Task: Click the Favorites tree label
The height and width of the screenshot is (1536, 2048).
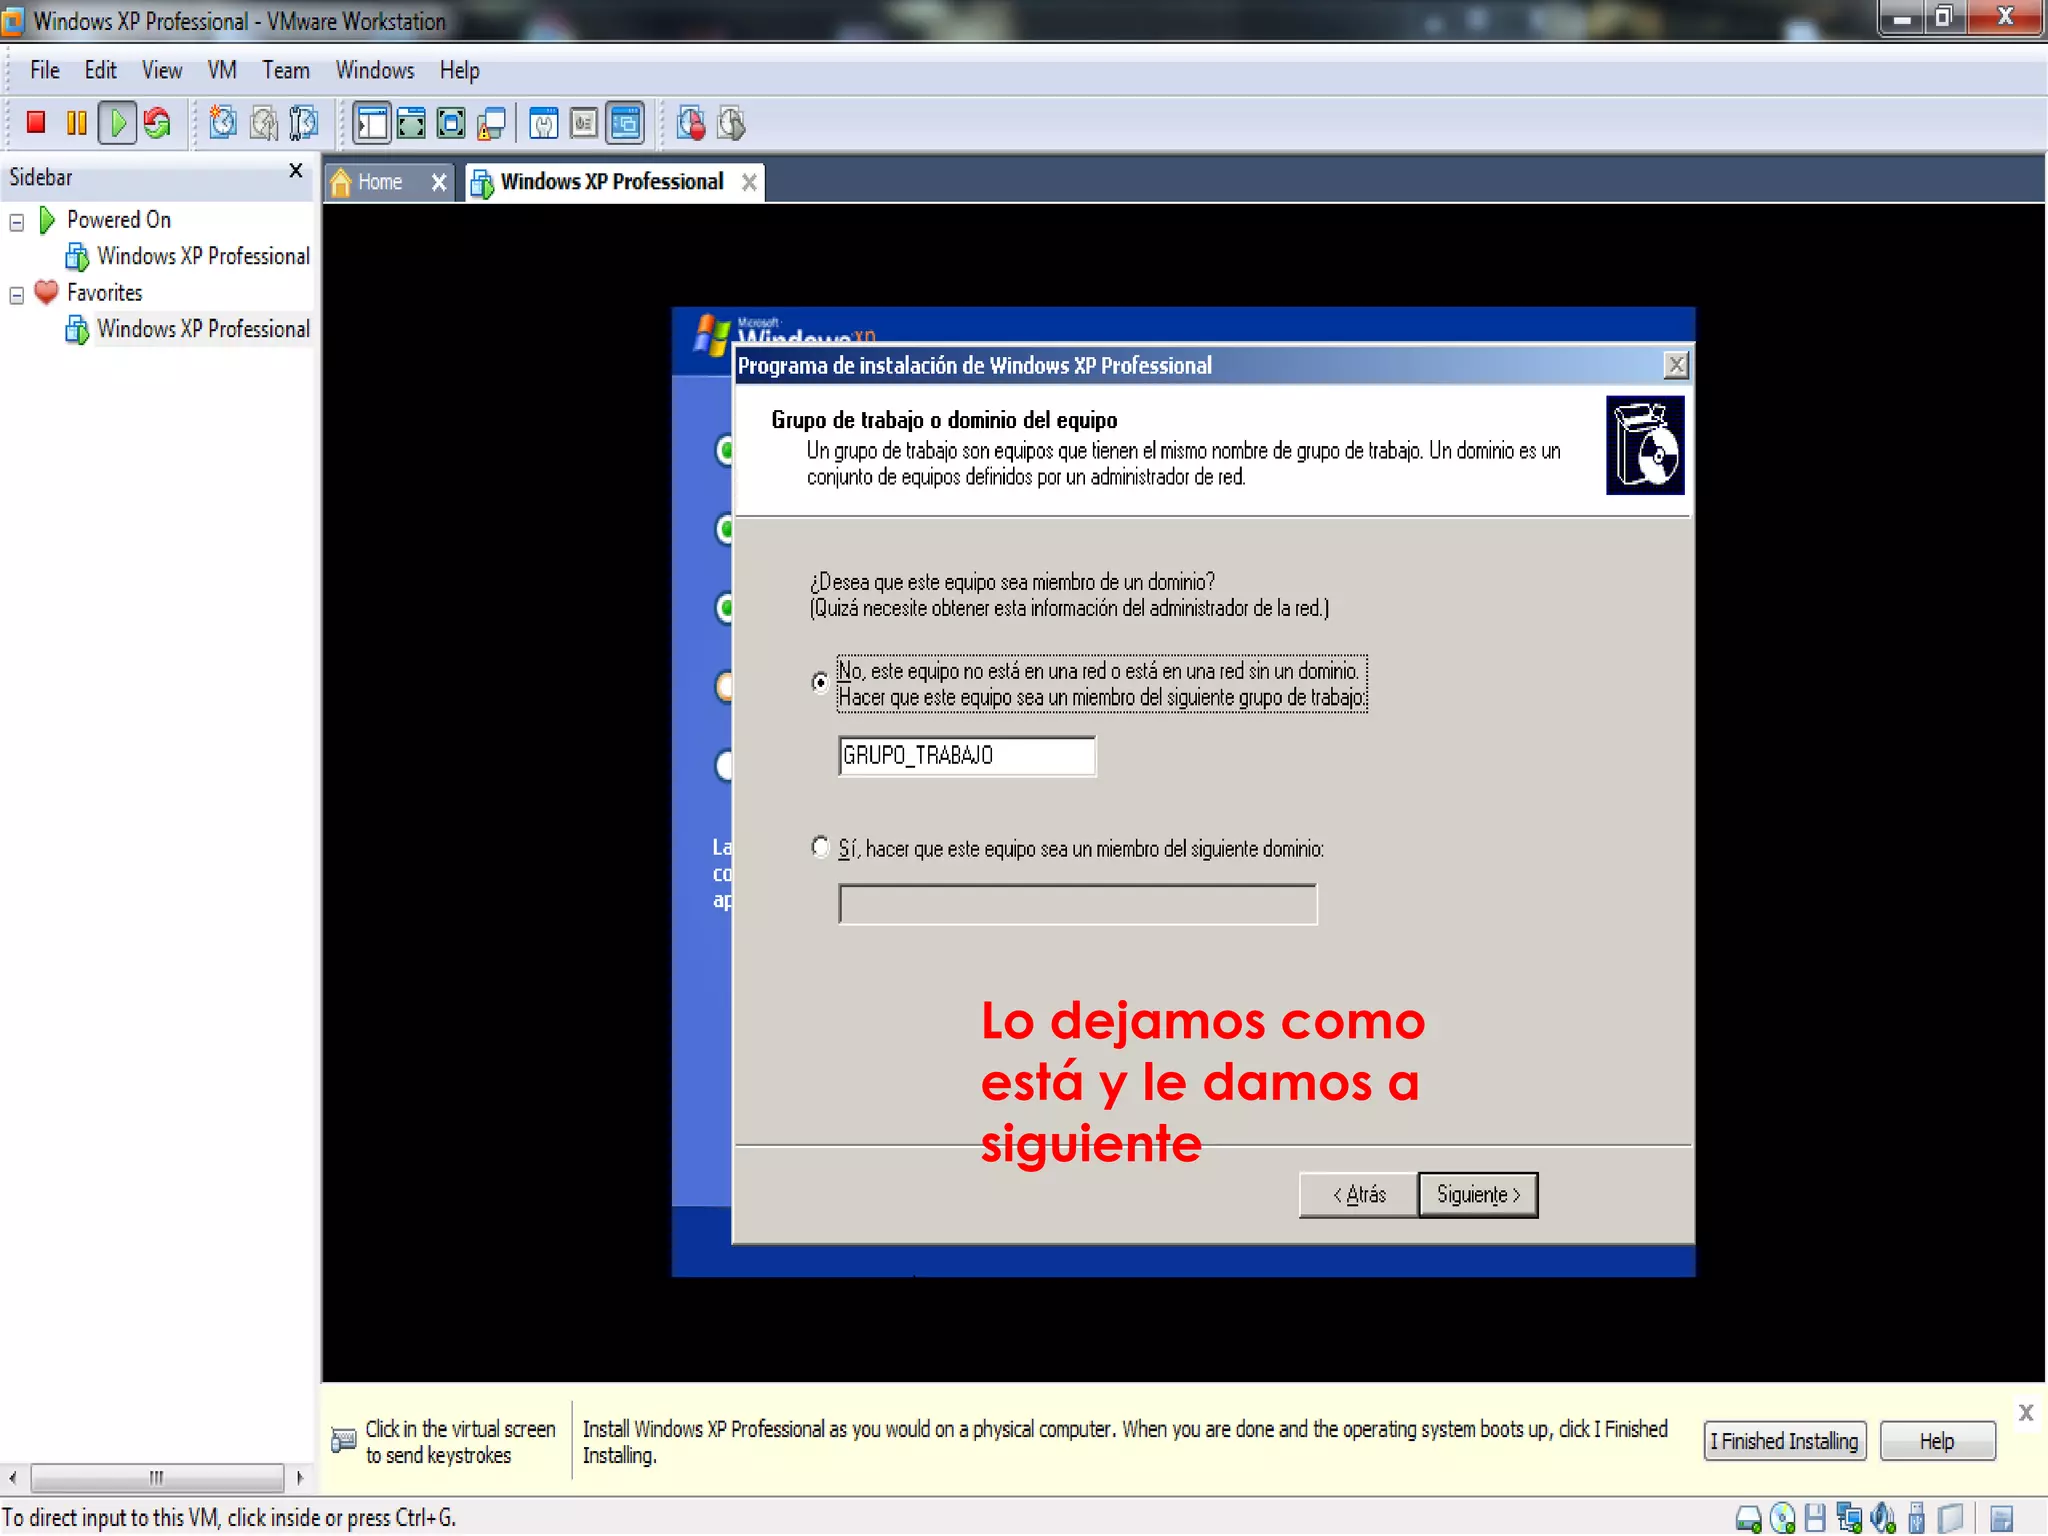Action: pyautogui.click(x=104, y=292)
